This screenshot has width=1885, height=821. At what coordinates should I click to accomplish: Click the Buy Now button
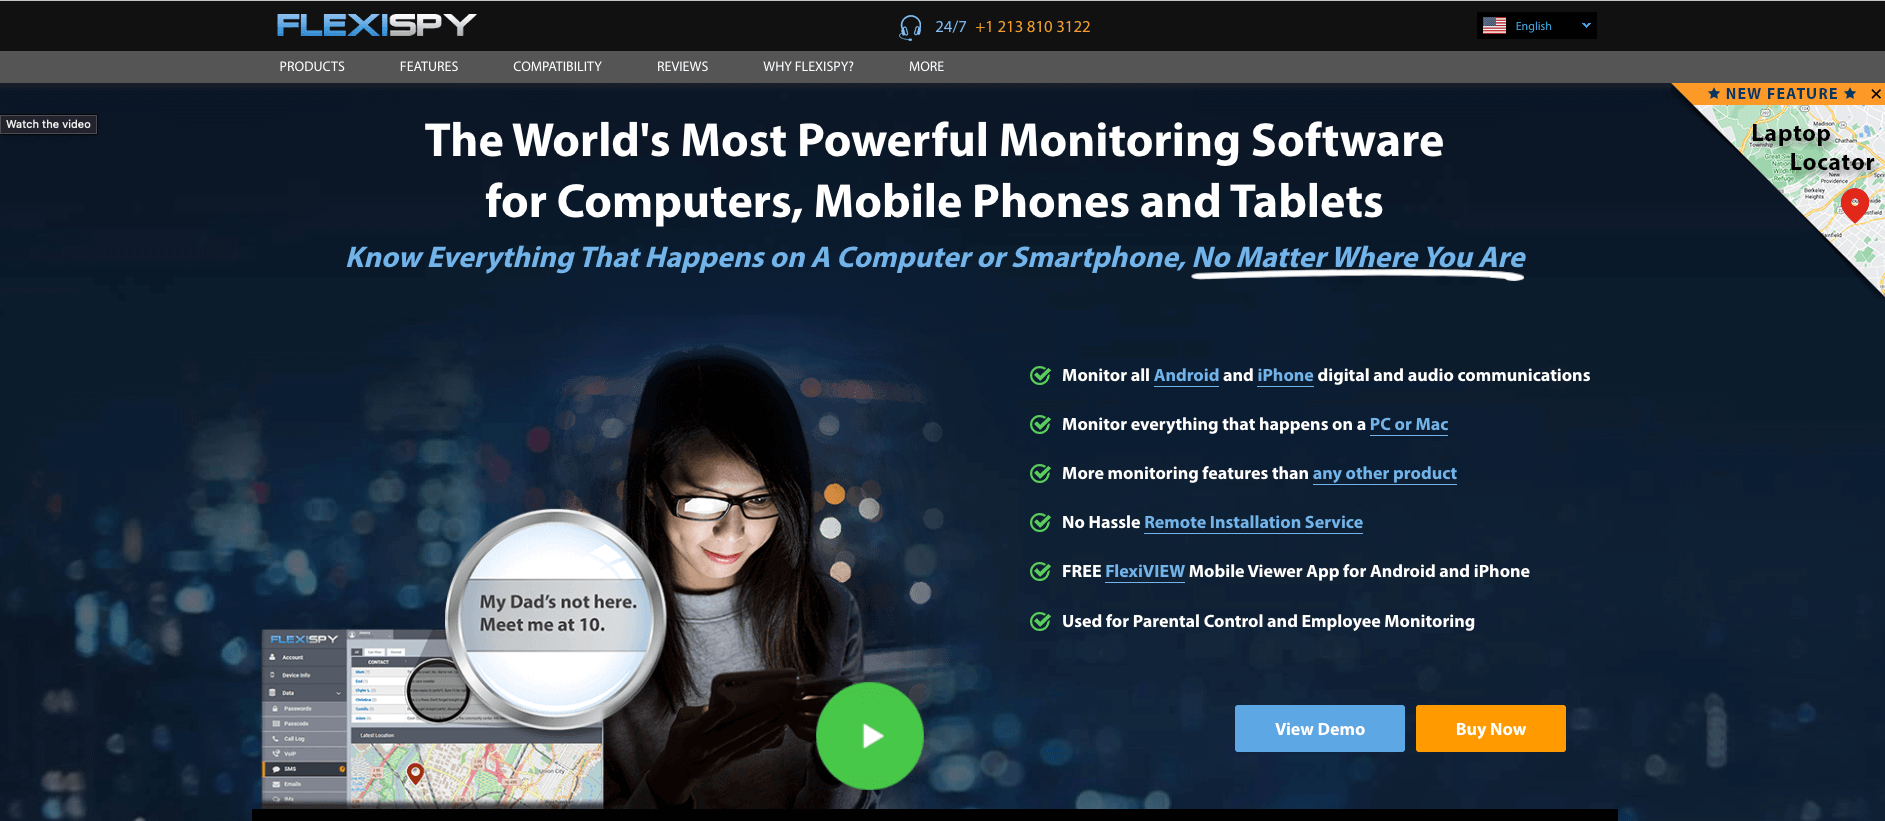(x=1490, y=729)
